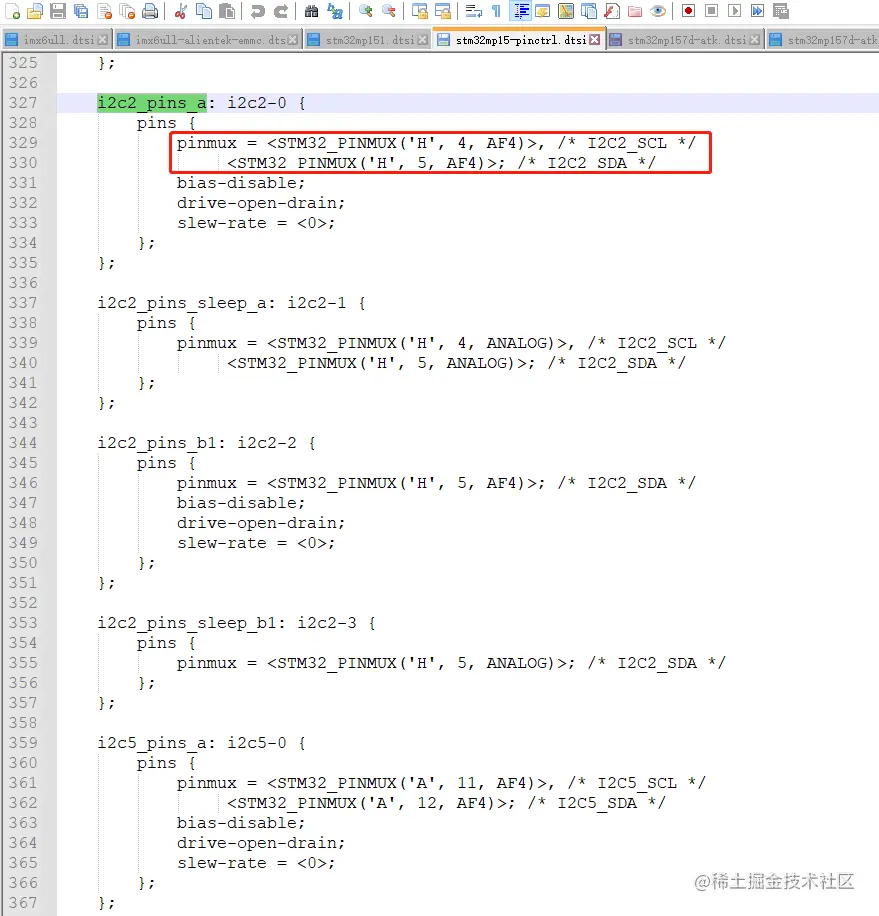The height and width of the screenshot is (916, 879).
Task: Click the Save All icon
Action: (81, 11)
